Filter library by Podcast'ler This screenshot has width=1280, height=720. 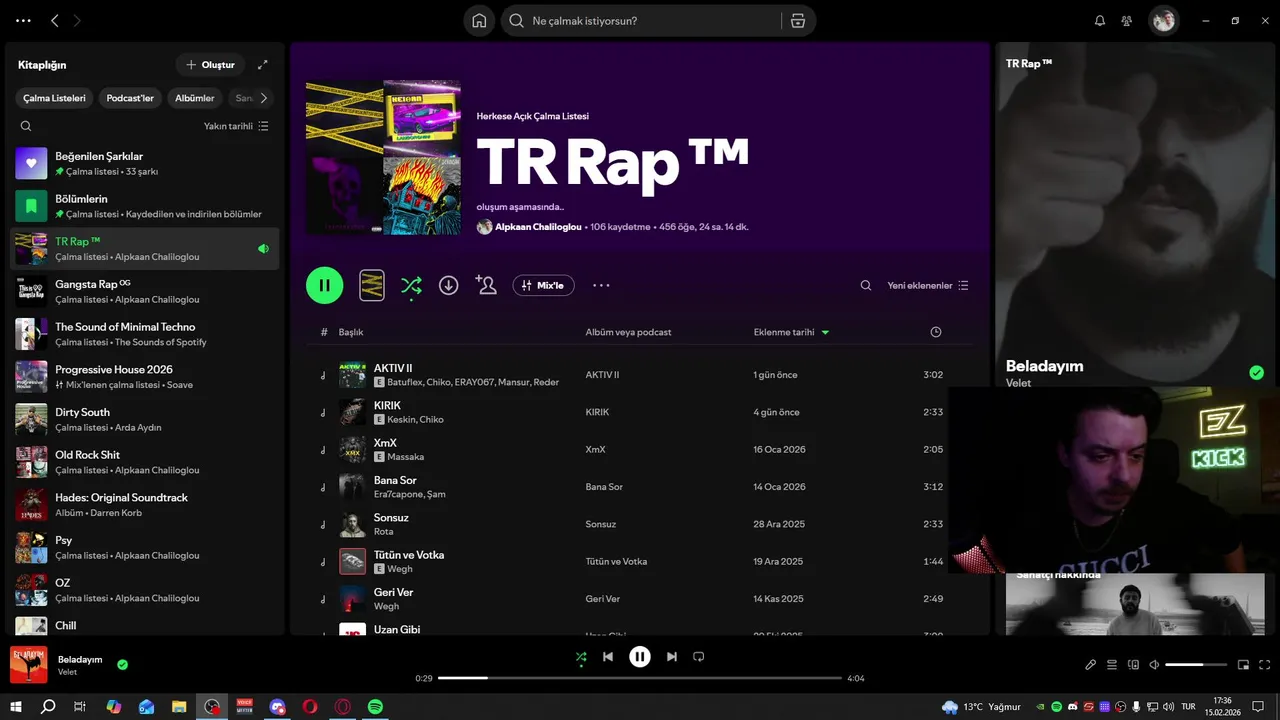tap(130, 98)
